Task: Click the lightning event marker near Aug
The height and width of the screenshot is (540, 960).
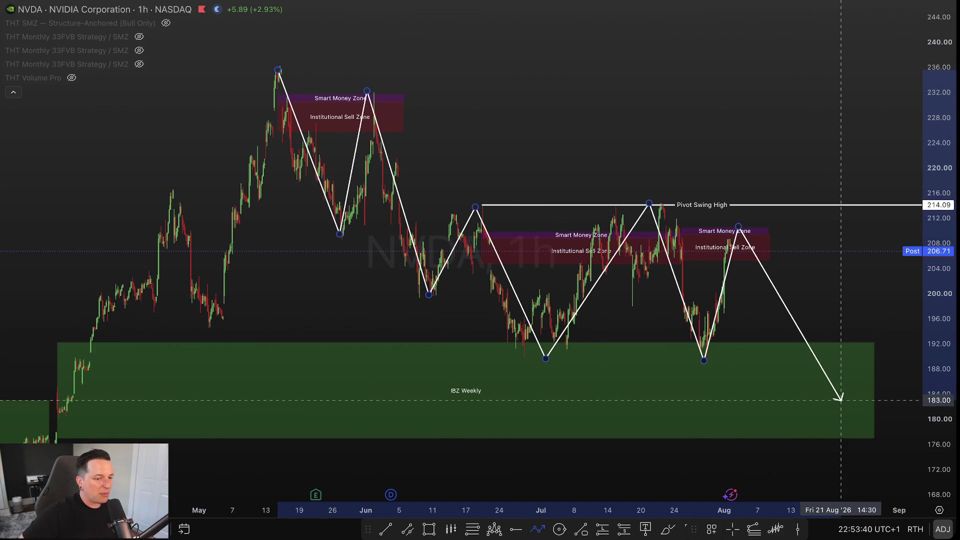Action: [x=730, y=494]
